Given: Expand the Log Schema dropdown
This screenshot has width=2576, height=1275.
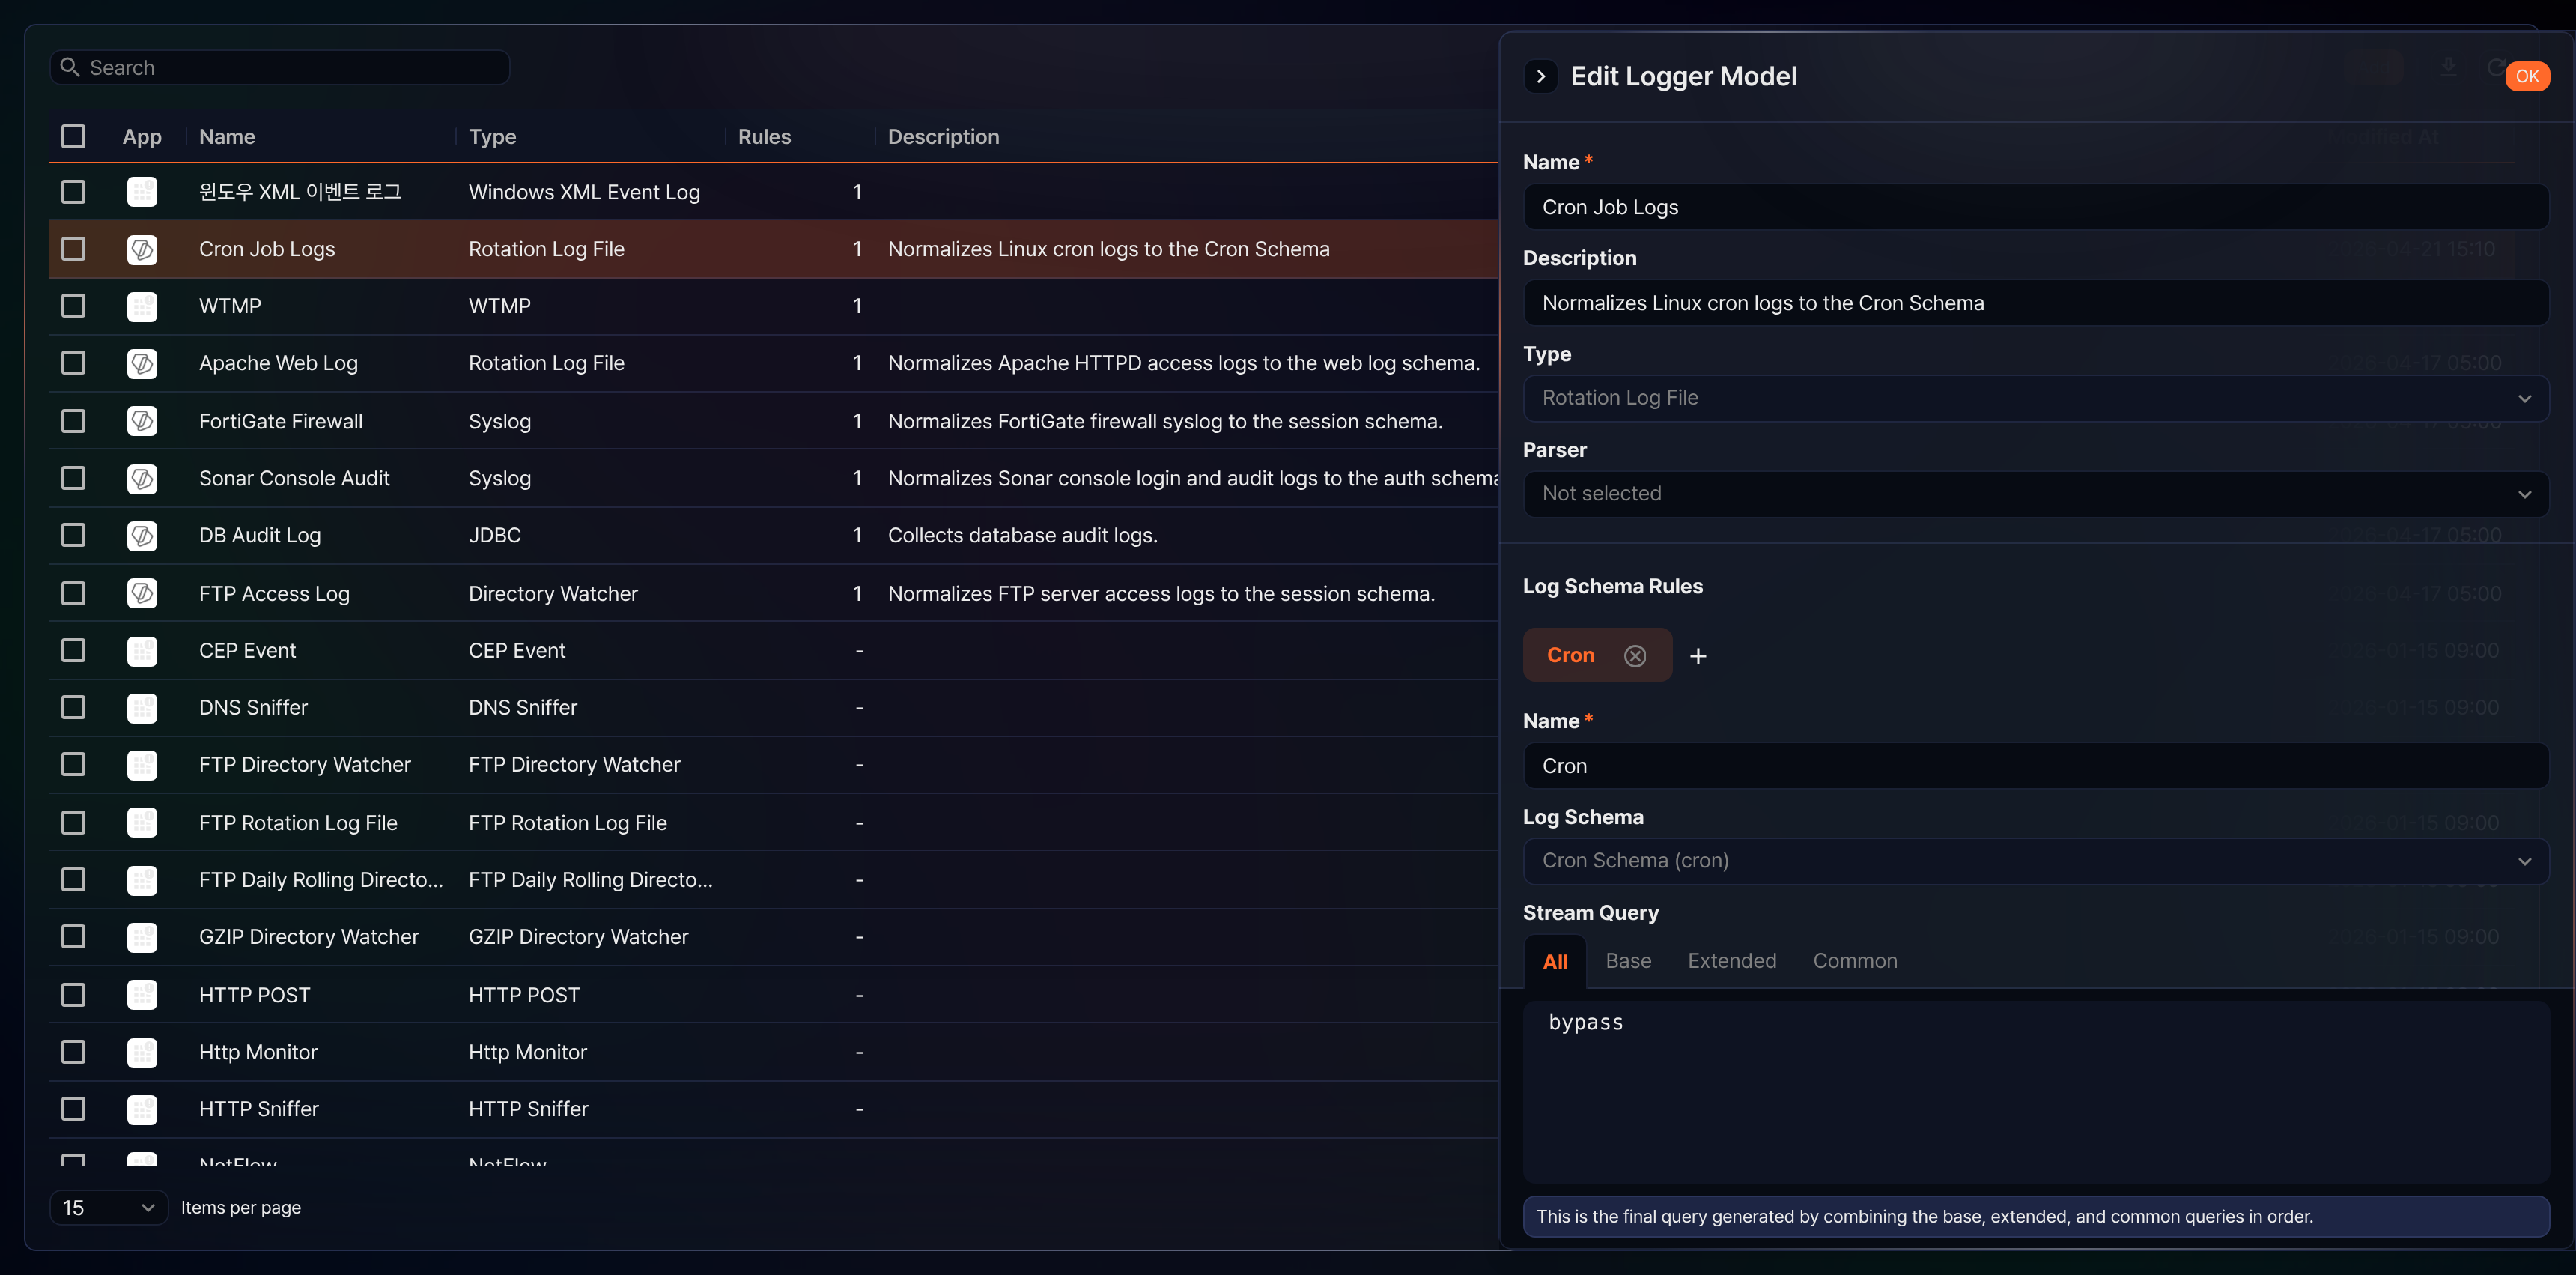Looking at the screenshot, I should point(2035,861).
